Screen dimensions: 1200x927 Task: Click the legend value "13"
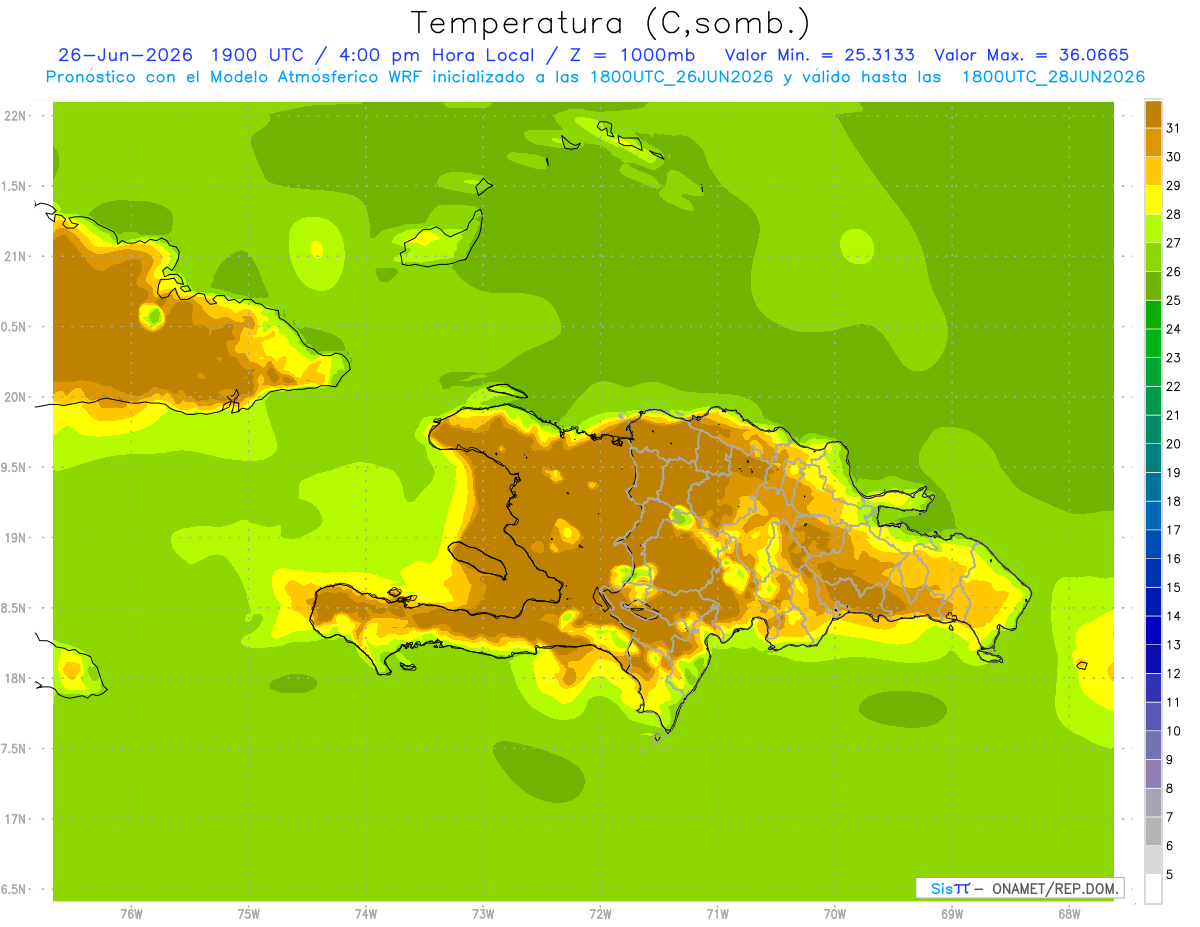pos(1173,645)
